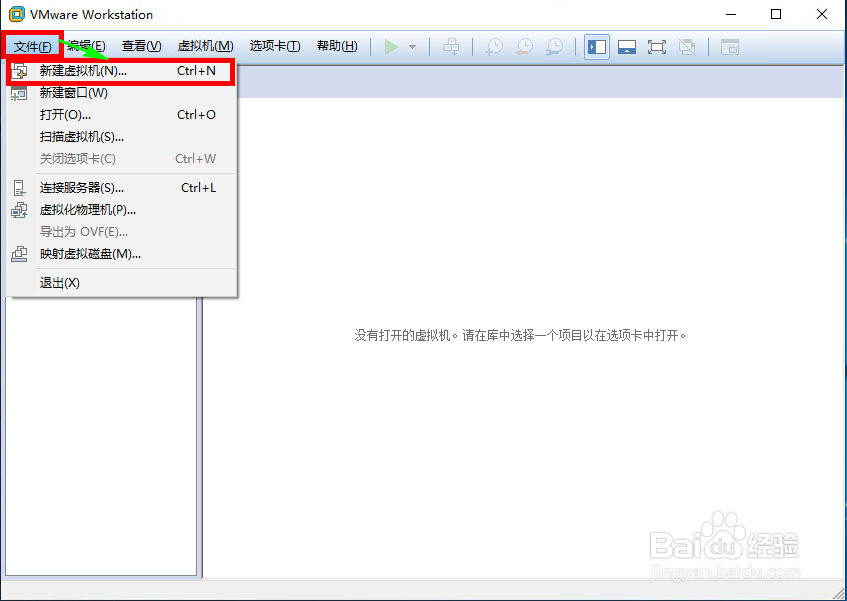The height and width of the screenshot is (601, 847).
Task: Click the VMware Workstation title bar icon
Action: (16, 14)
